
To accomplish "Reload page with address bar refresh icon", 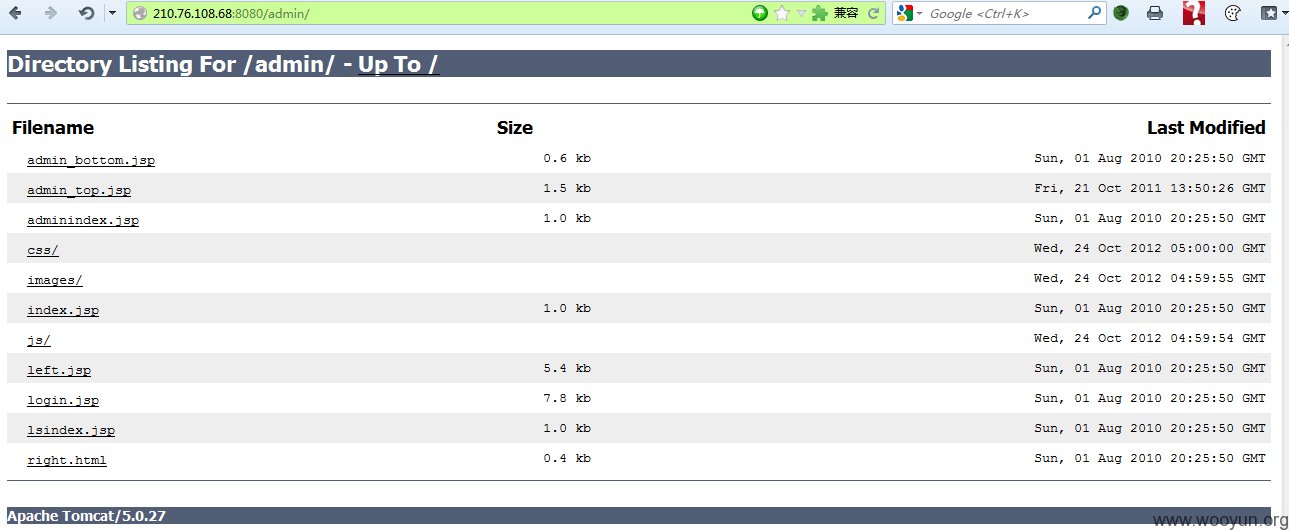I will point(873,13).
